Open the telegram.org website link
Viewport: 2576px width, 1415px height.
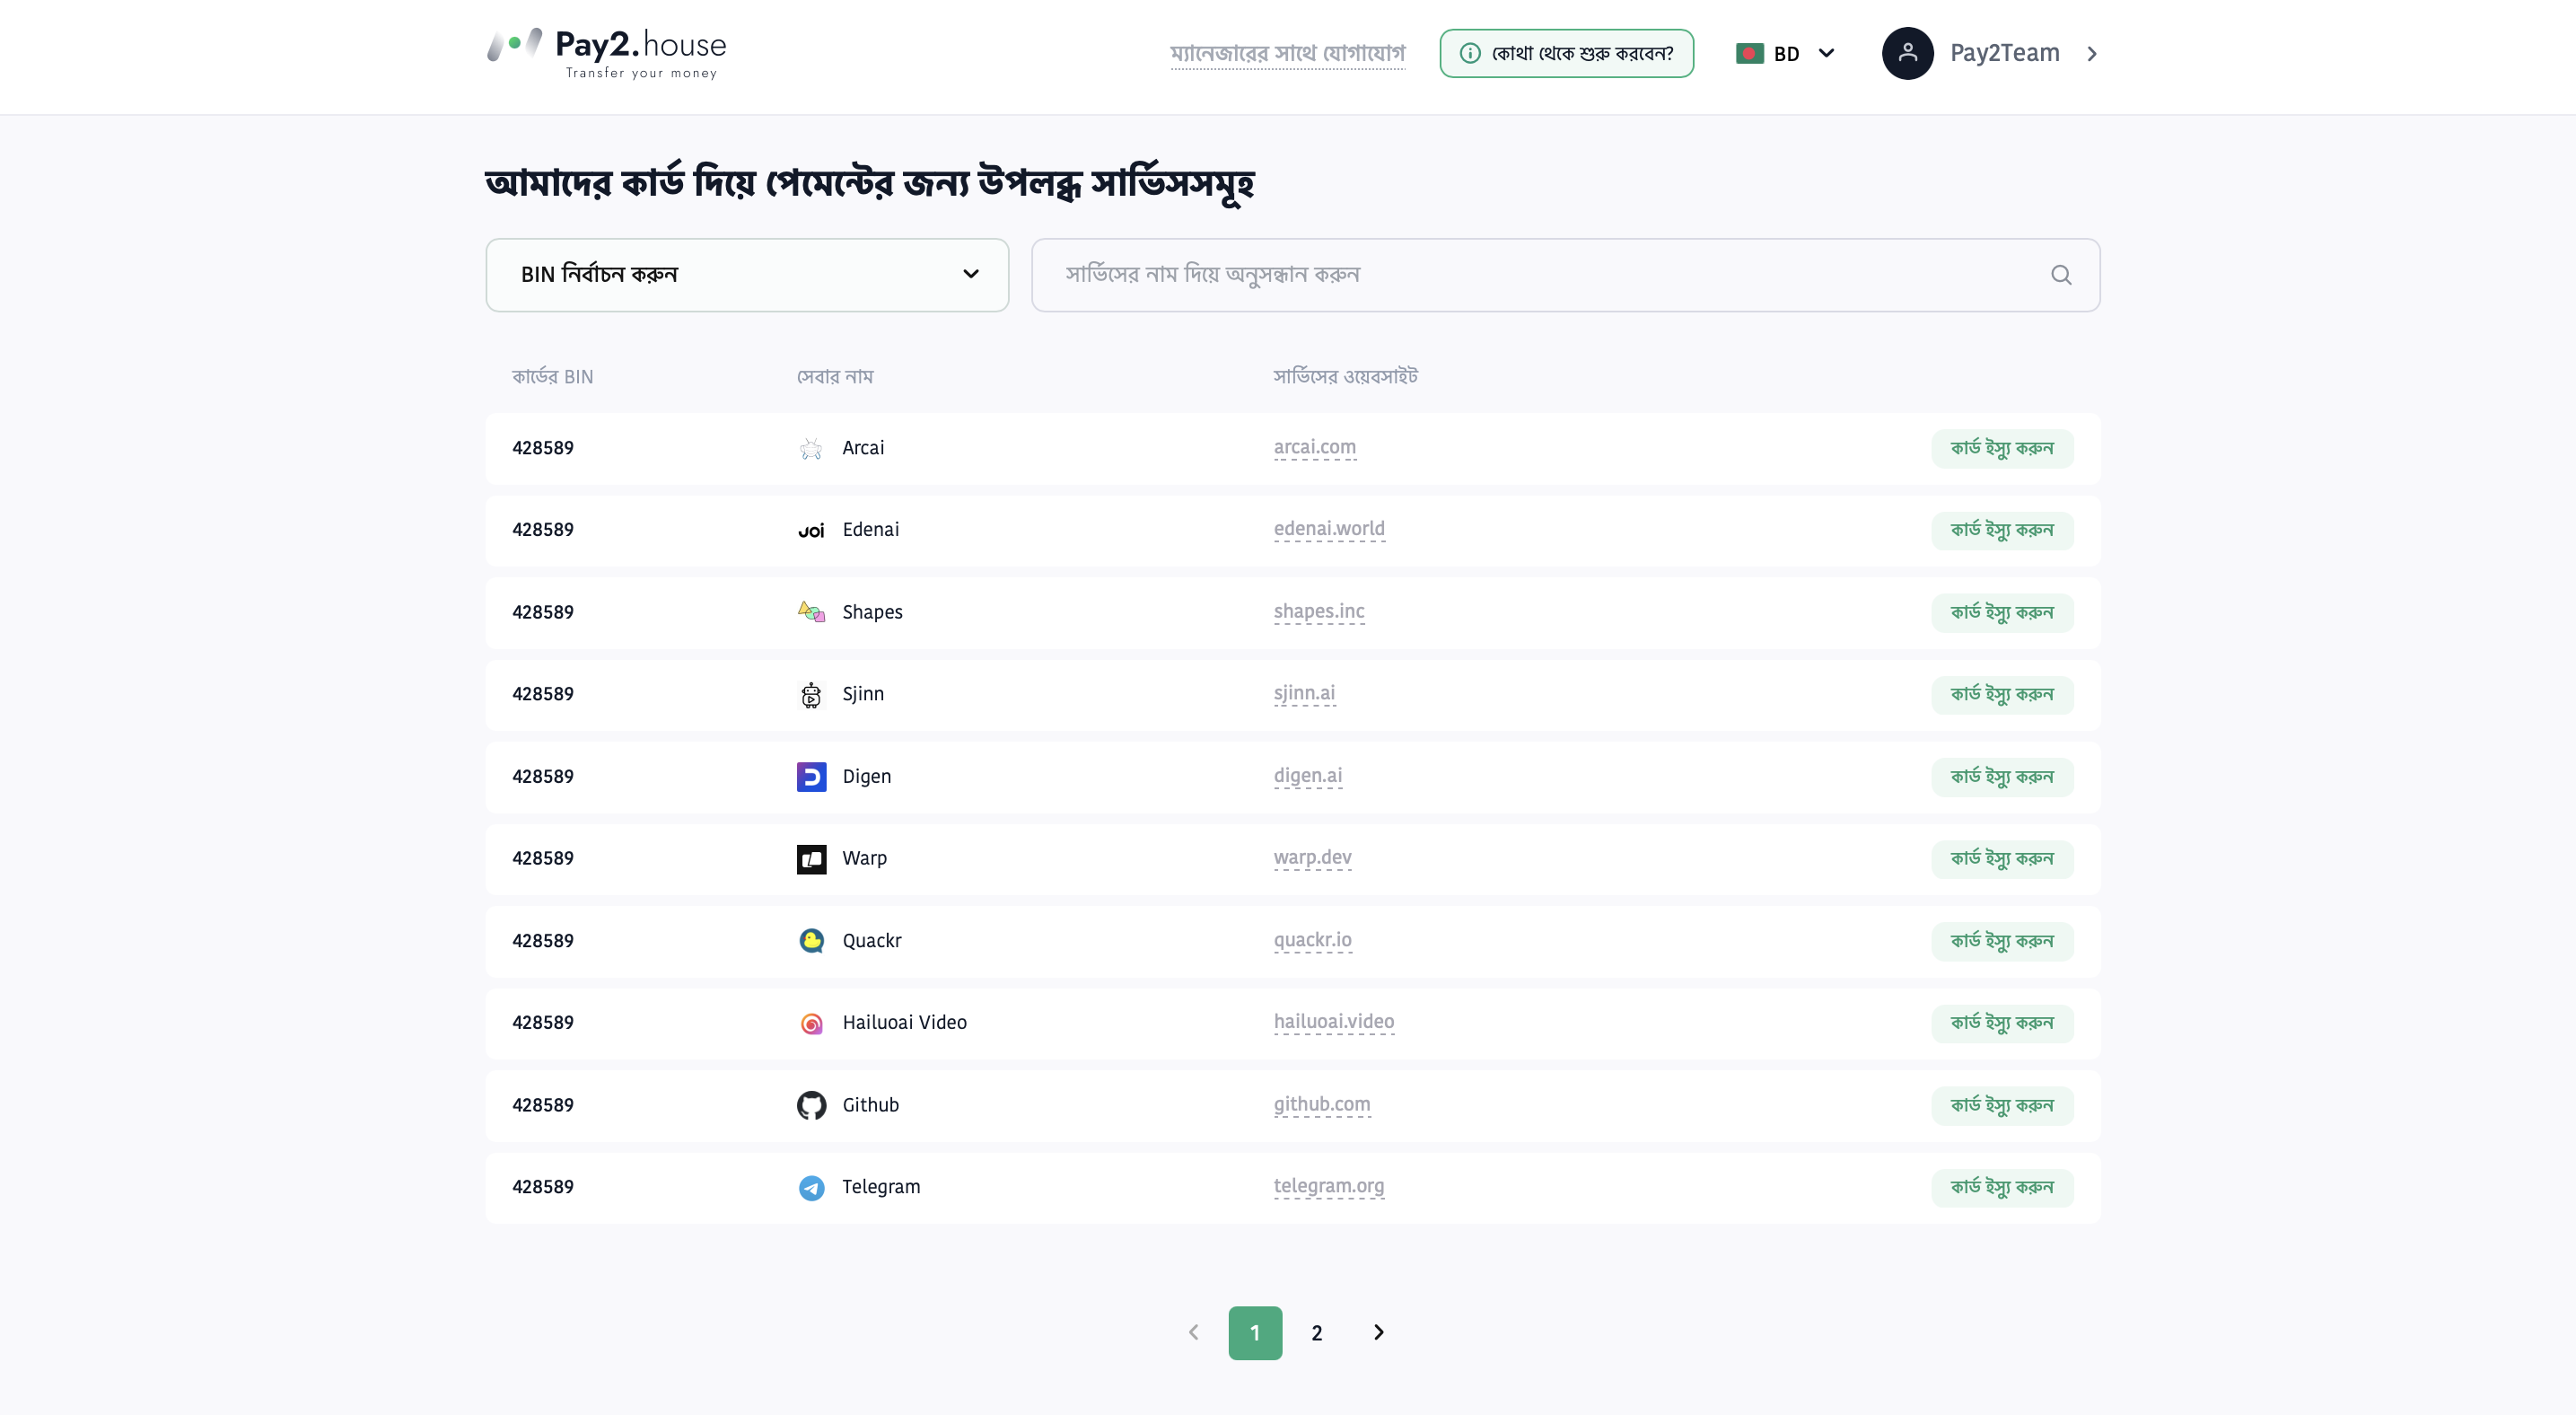tap(1329, 1186)
